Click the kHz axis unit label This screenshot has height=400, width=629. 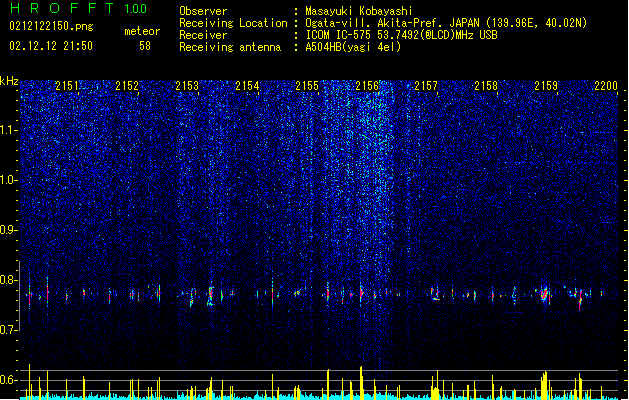click(x=9, y=81)
